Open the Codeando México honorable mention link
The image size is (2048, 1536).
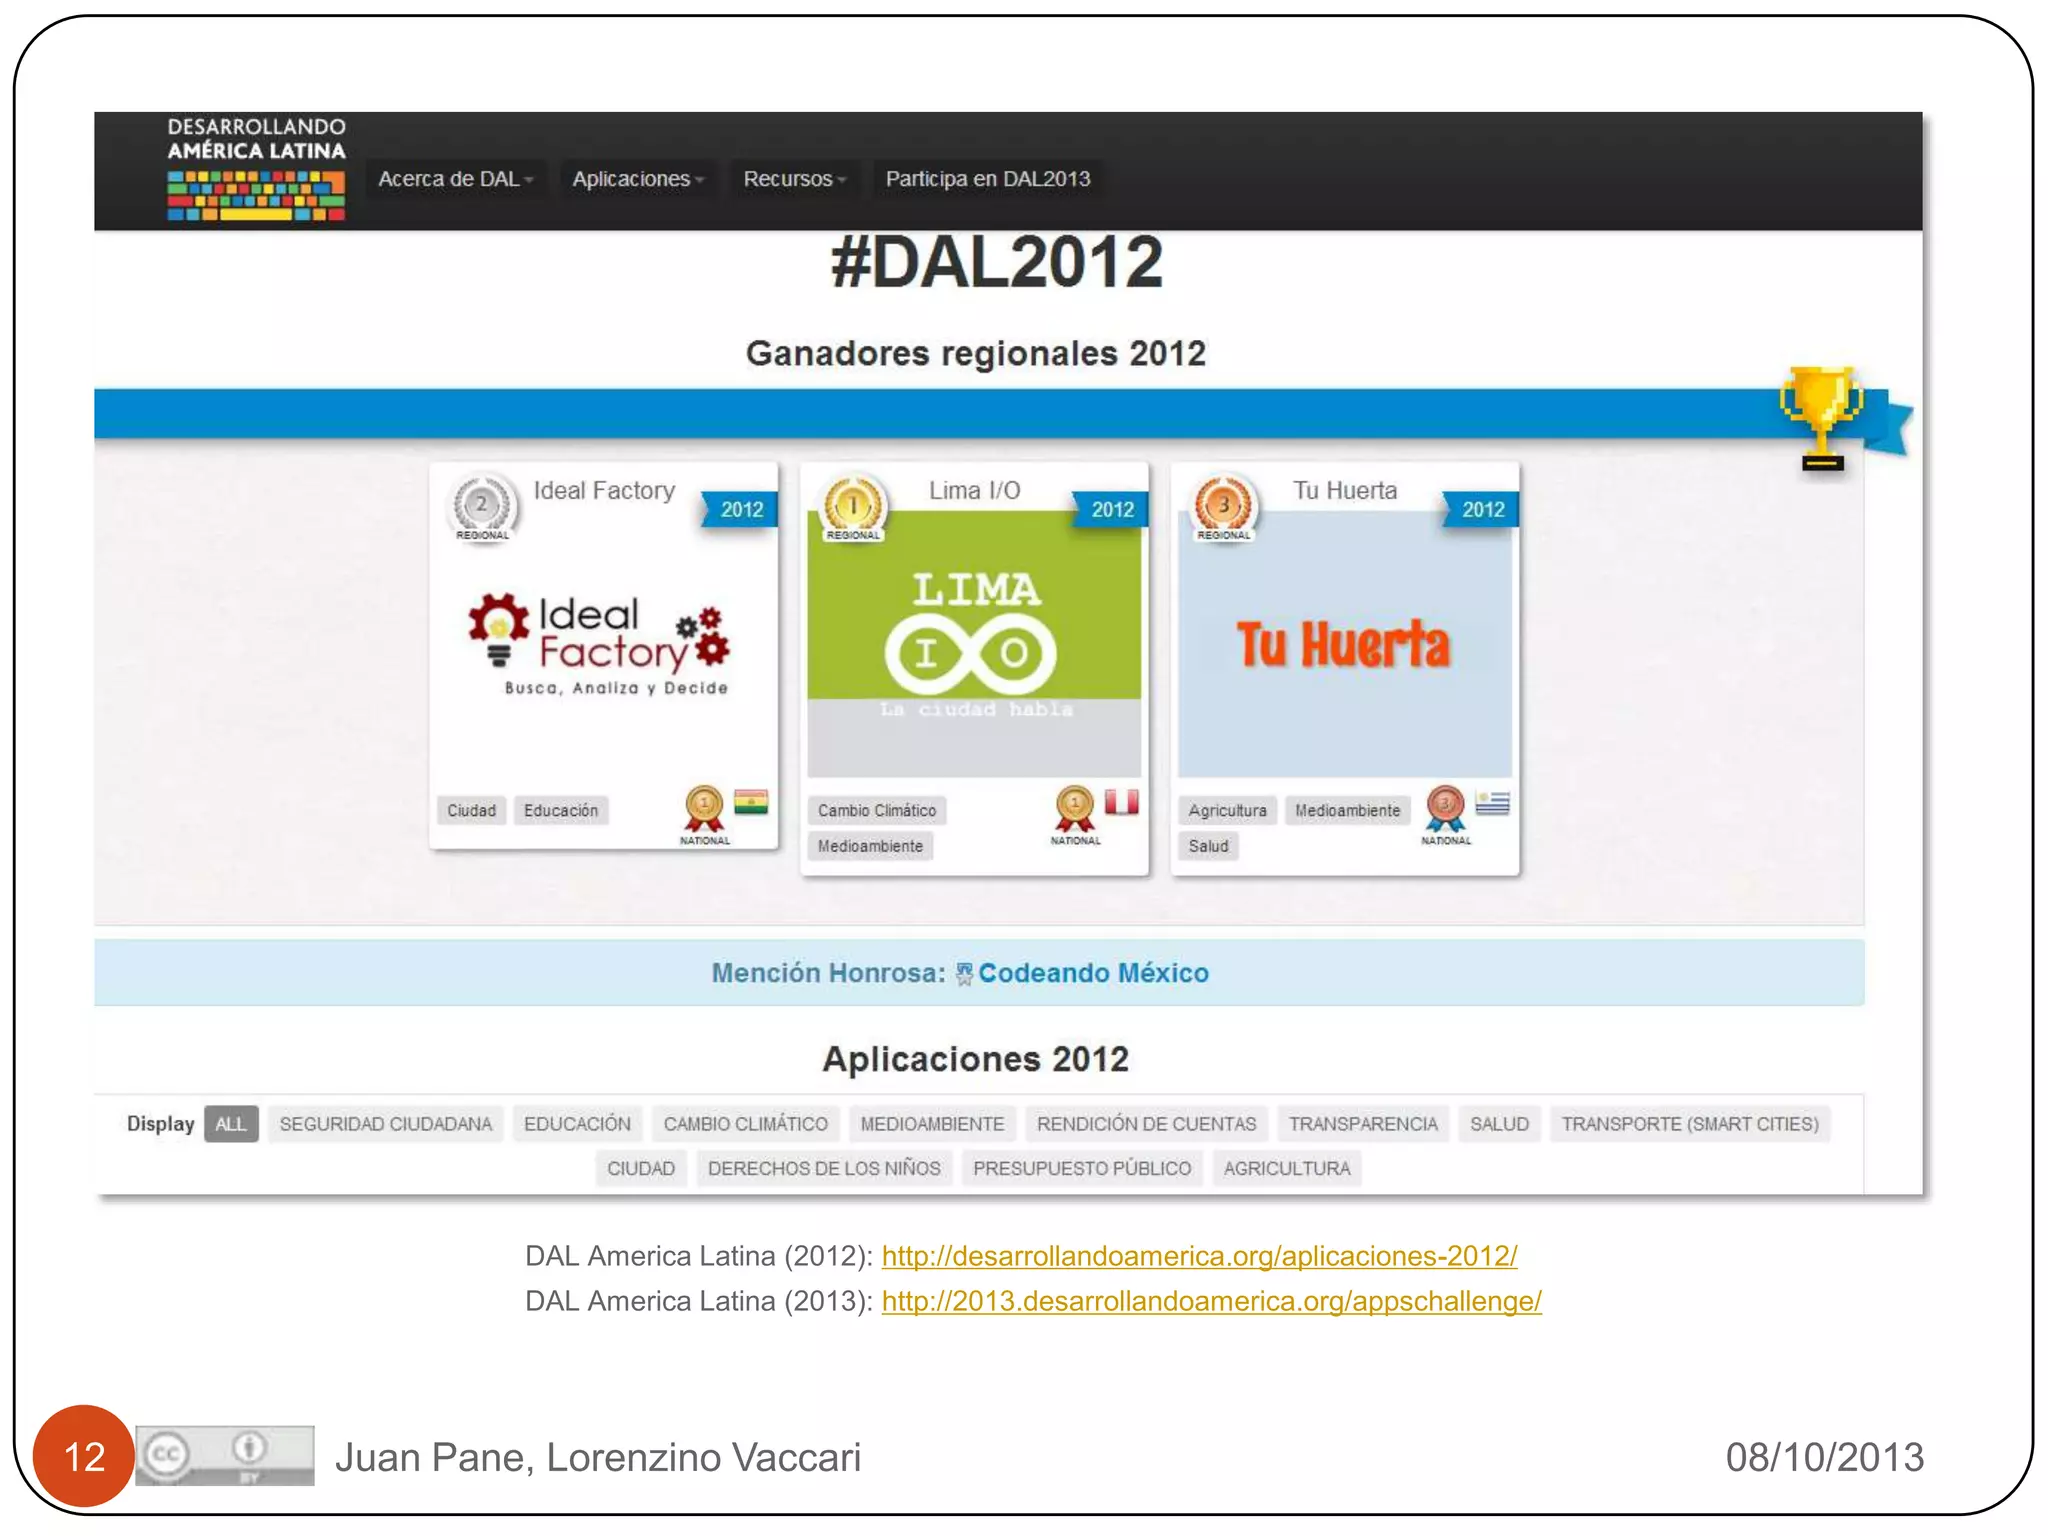(x=1093, y=973)
